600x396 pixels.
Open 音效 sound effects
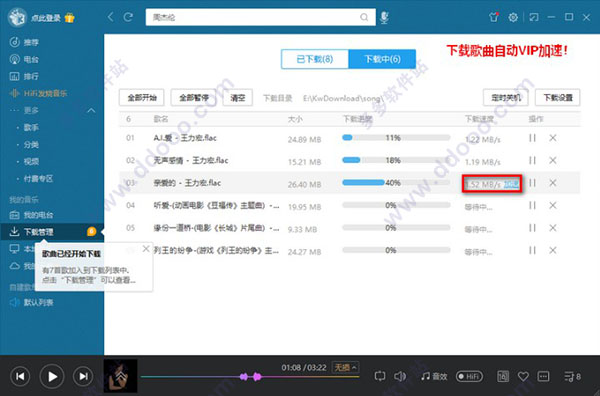click(434, 376)
